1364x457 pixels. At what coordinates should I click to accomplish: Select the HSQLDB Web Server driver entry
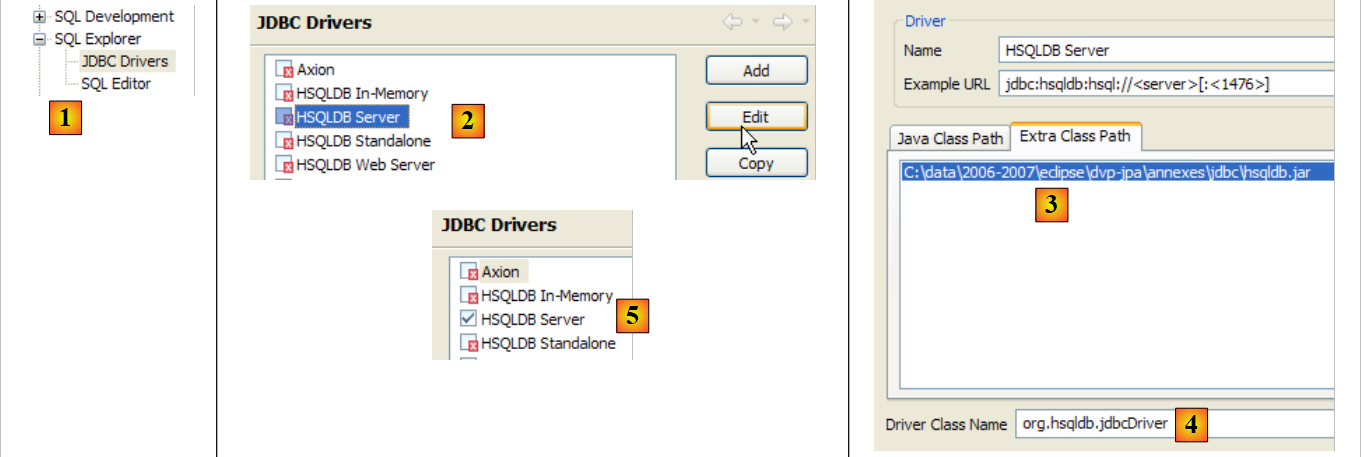pos(365,165)
